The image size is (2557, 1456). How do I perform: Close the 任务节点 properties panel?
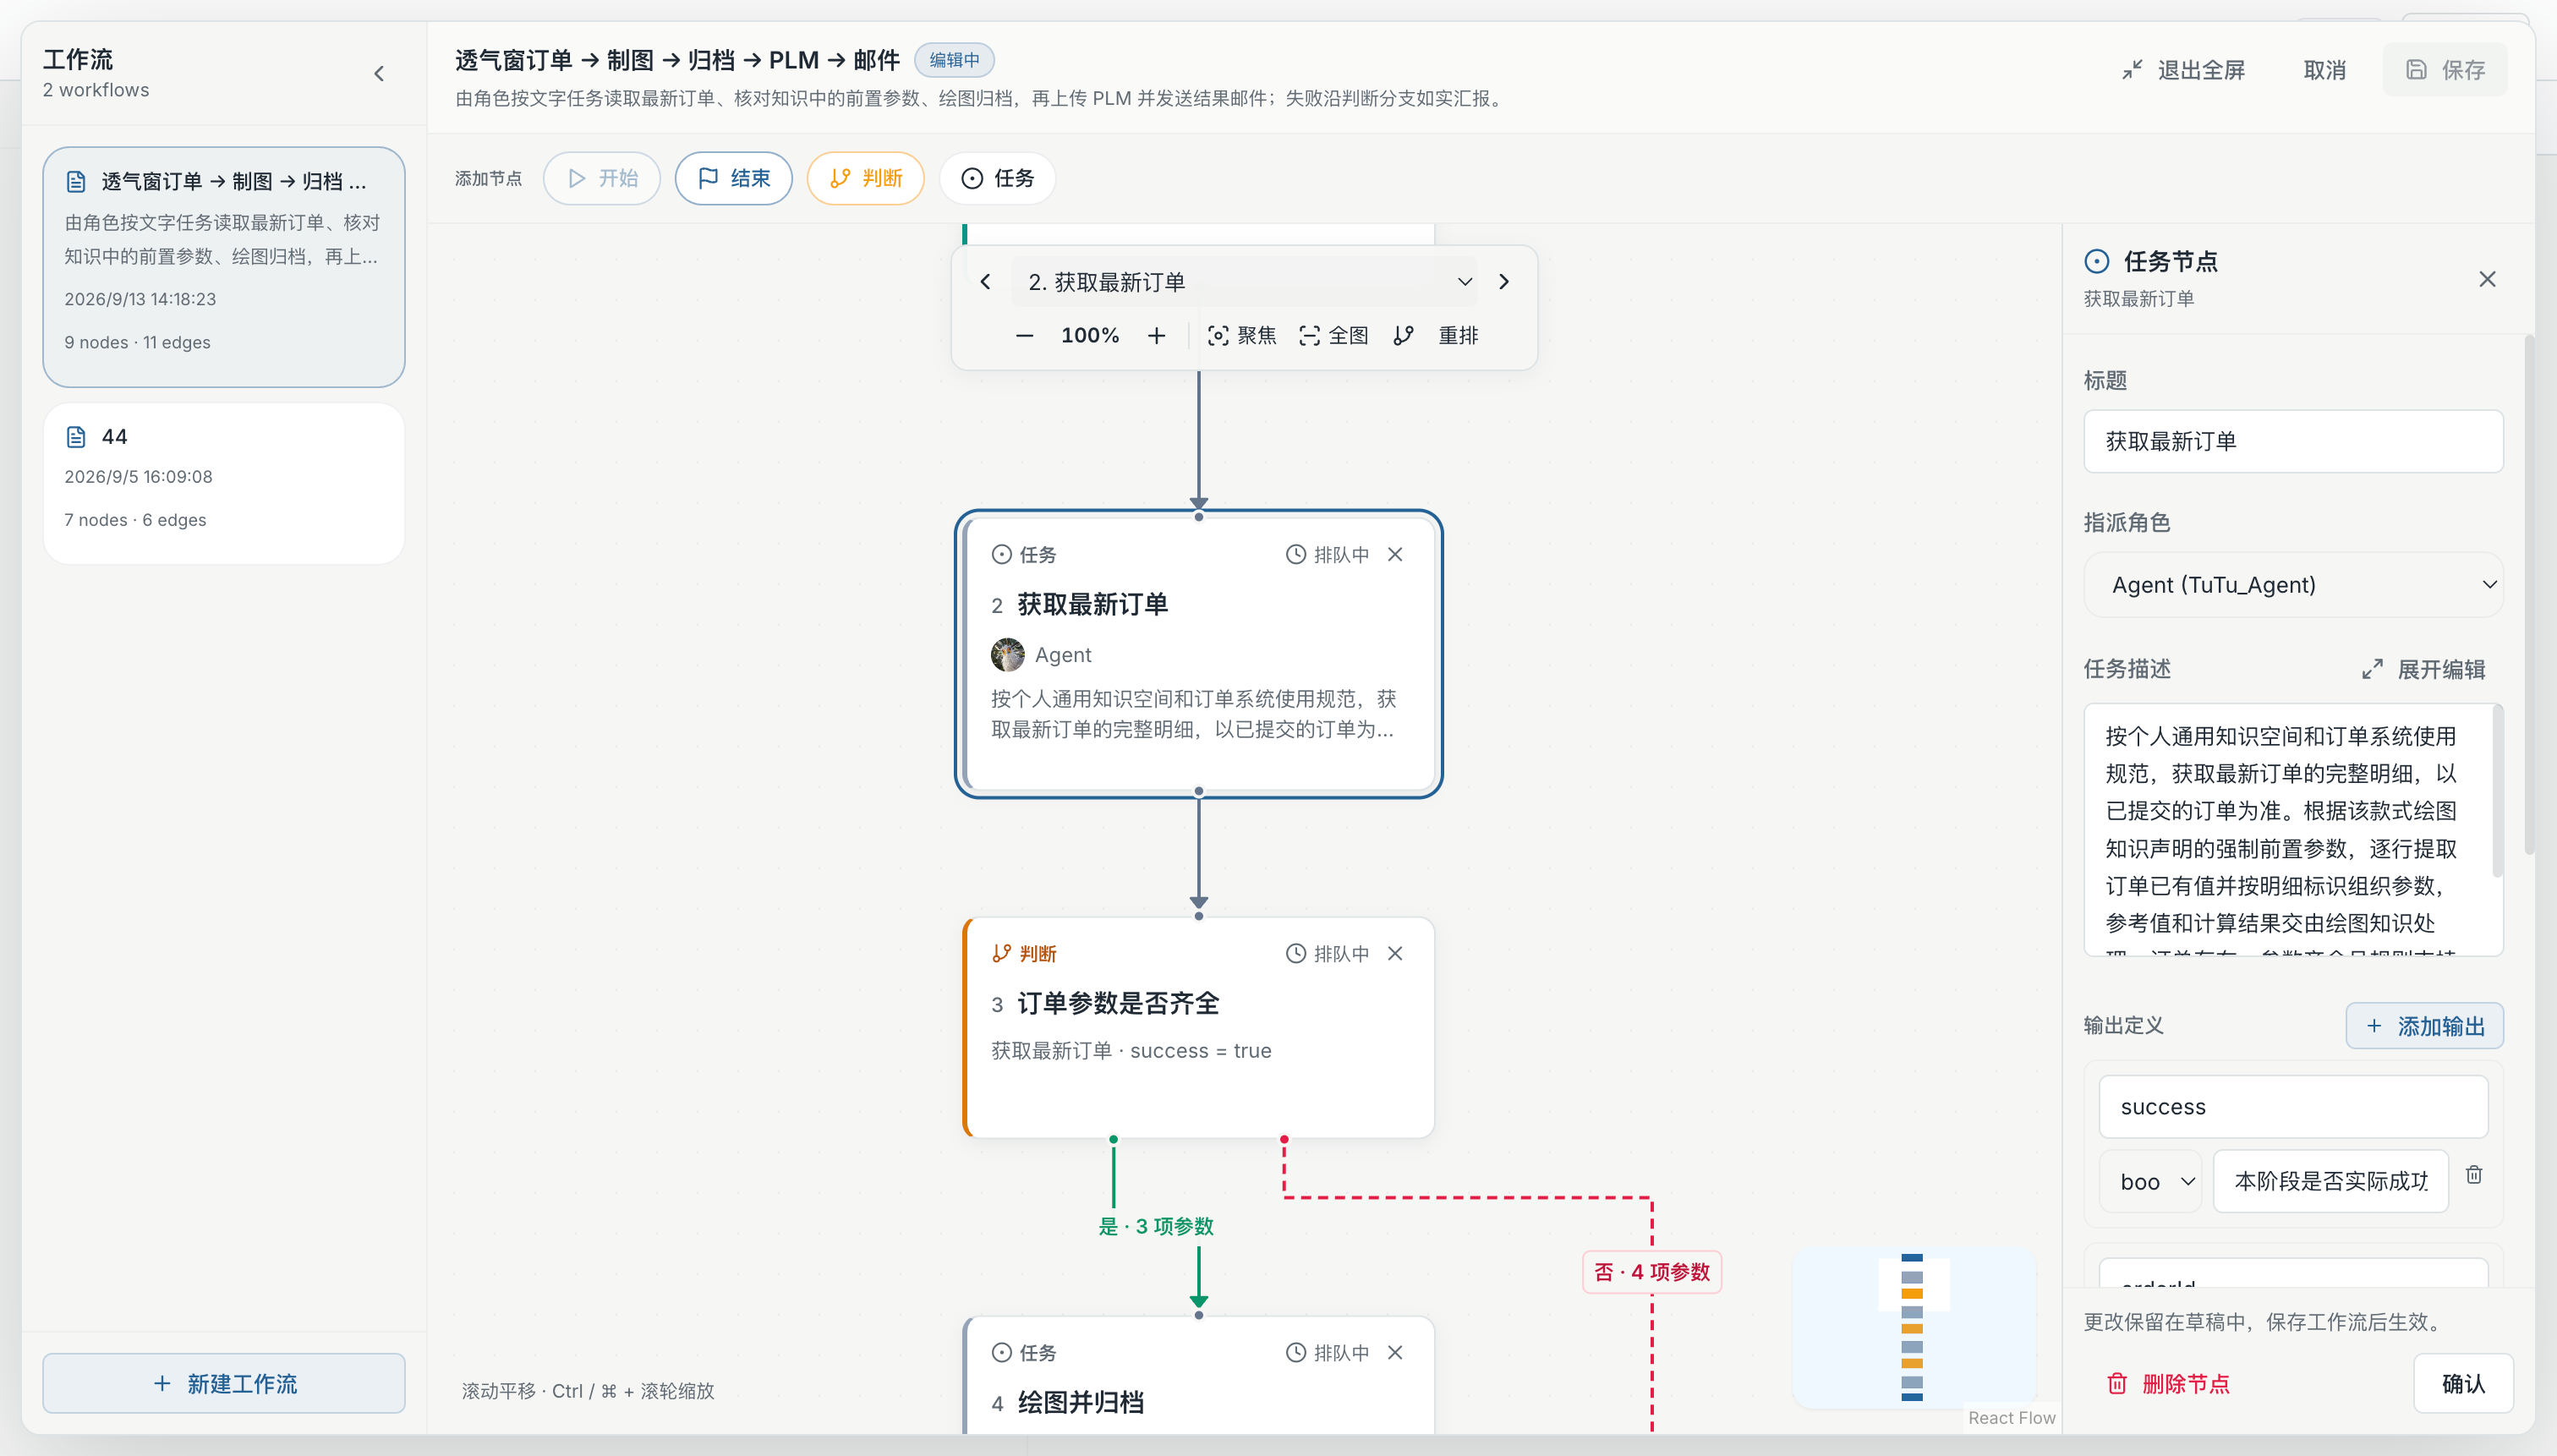click(x=2487, y=279)
